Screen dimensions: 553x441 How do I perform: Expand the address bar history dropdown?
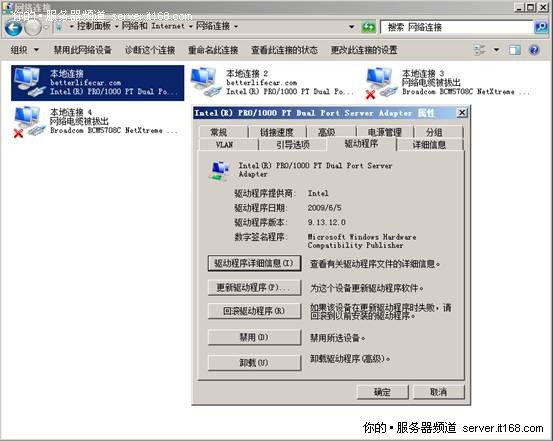coord(352,27)
